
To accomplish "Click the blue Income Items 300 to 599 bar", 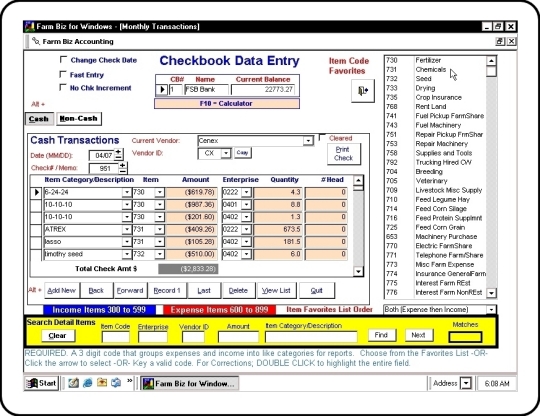I will [99, 310].
